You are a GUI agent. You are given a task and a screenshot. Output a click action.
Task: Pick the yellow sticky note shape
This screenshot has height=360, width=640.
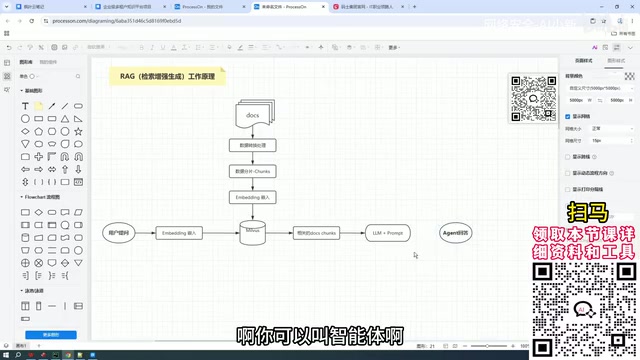pos(38,106)
